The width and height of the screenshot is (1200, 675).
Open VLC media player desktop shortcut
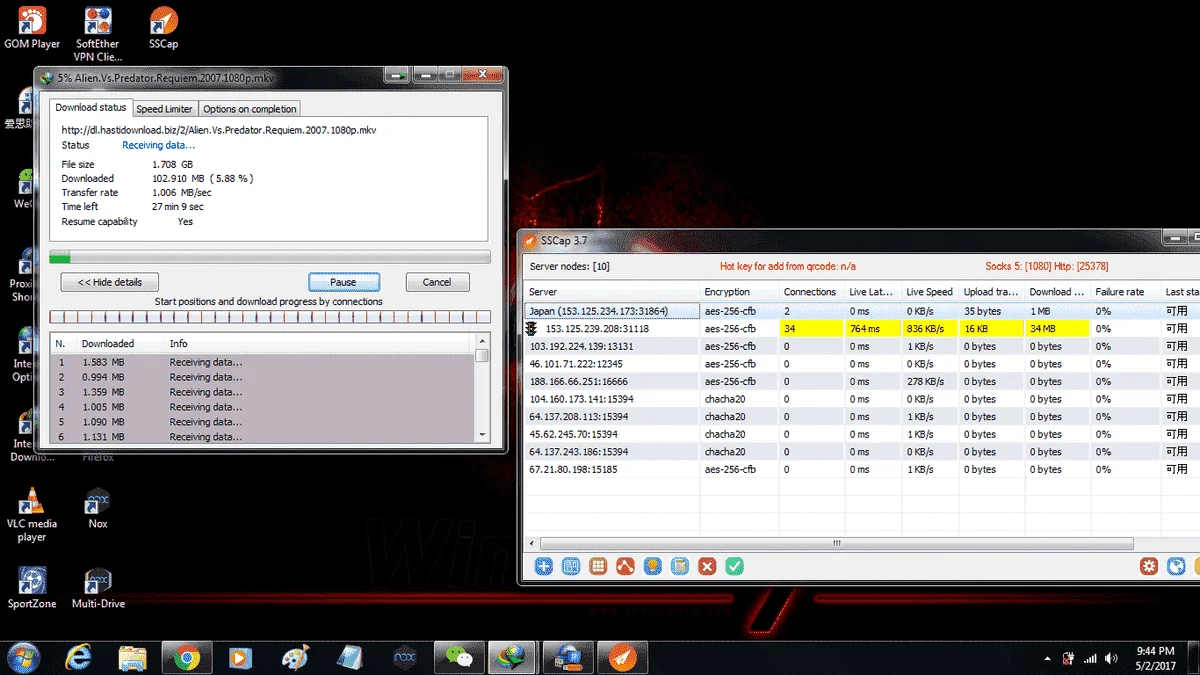point(32,515)
